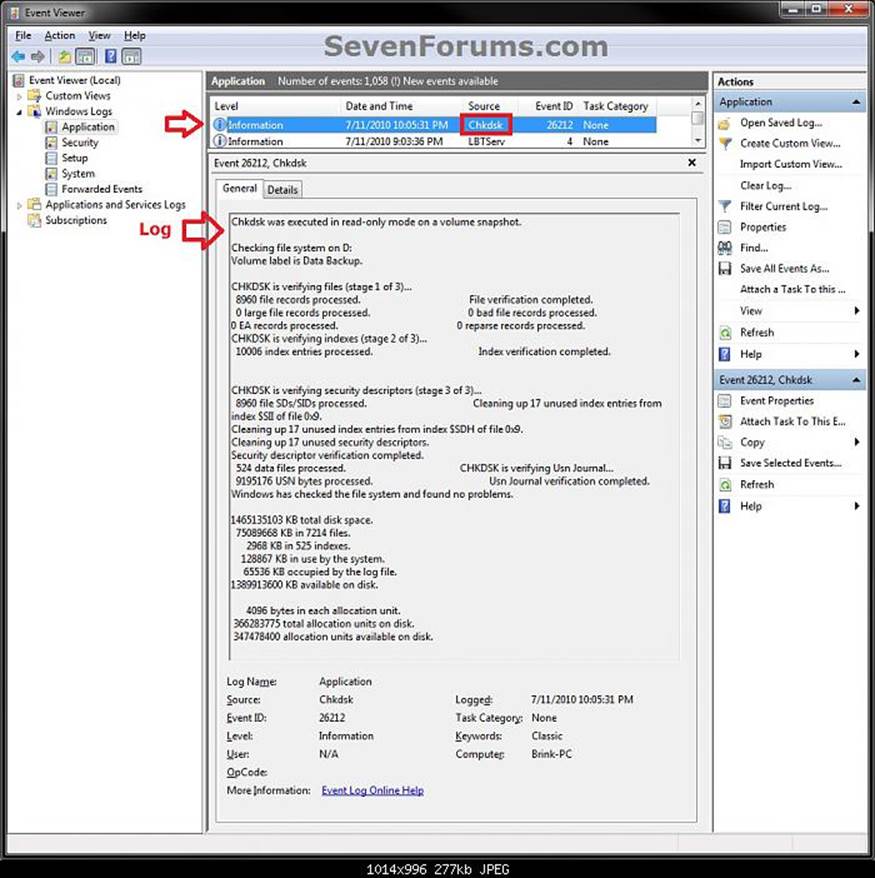Select Setup under Windows Logs
This screenshot has width=875, height=878.
tap(74, 158)
